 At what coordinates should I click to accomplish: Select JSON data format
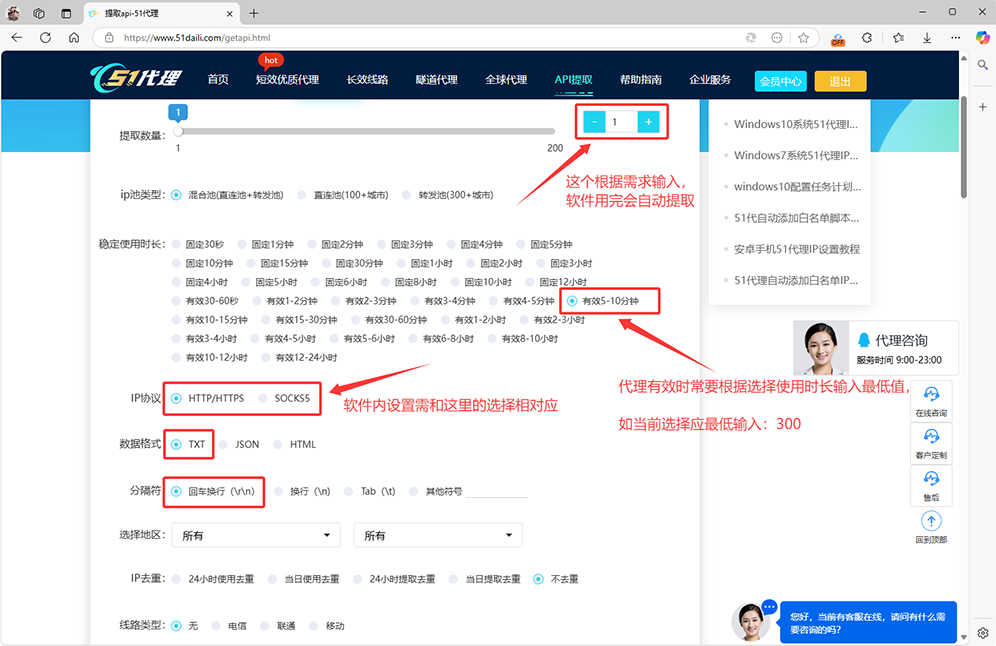click(223, 445)
